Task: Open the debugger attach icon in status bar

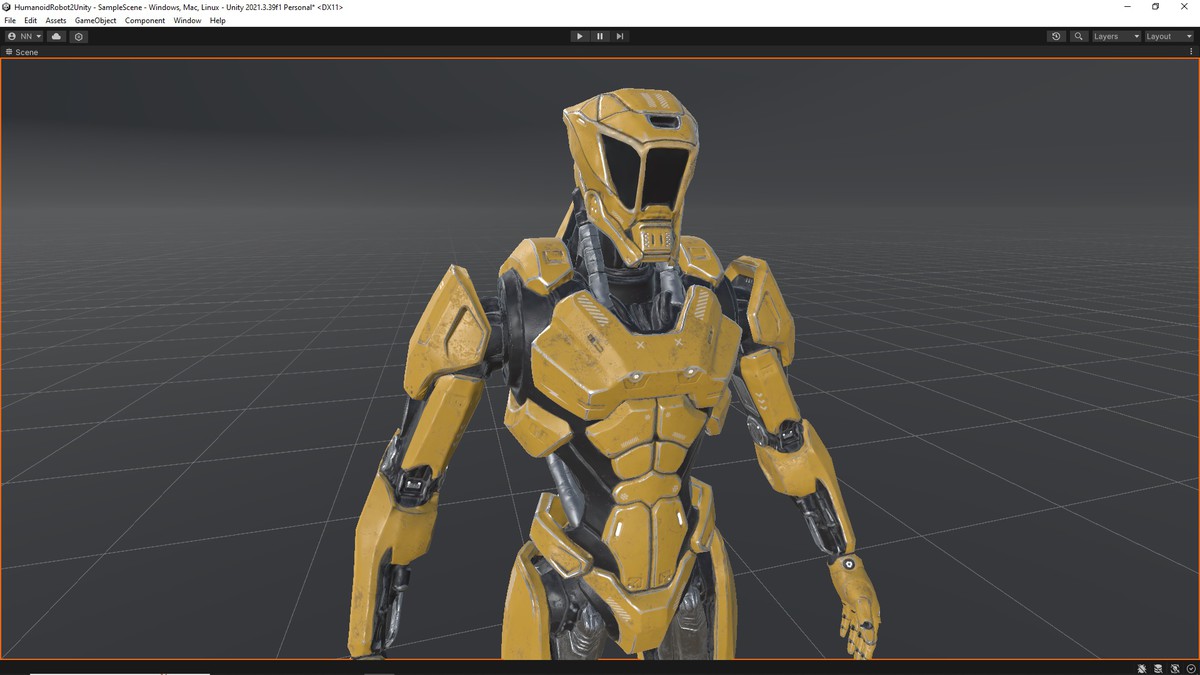Action: coord(1141,668)
